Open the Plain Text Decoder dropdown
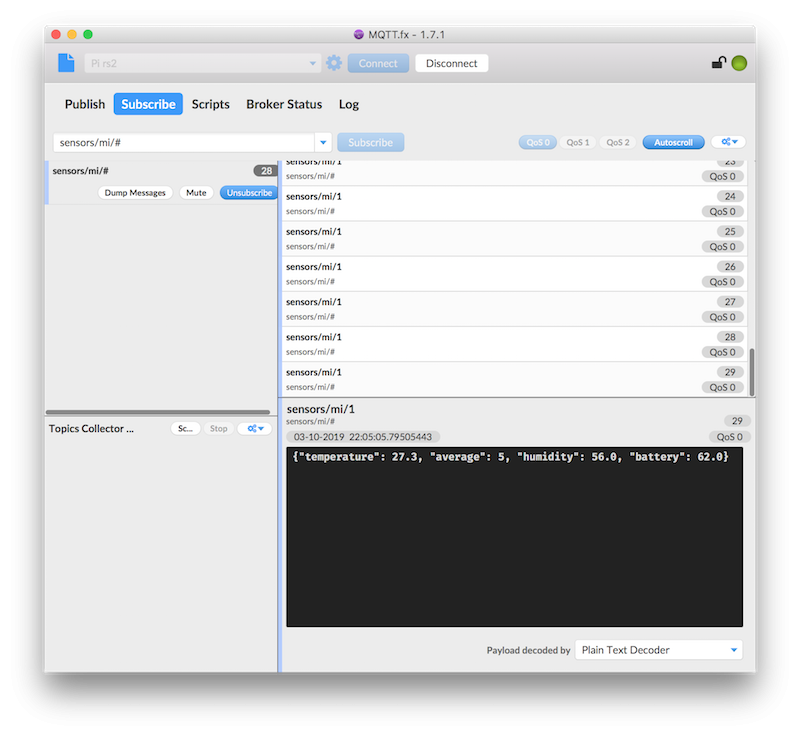This screenshot has height=736, width=800. [659, 650]
